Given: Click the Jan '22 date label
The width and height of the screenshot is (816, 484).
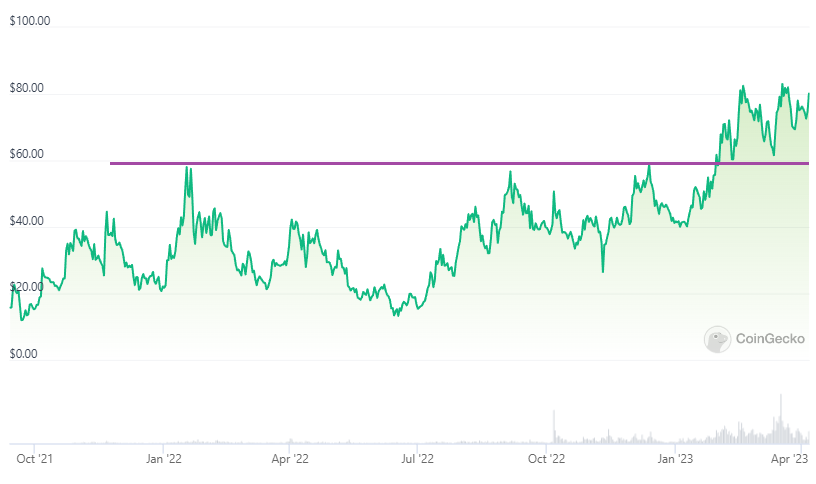Looking at the screenshot, I should click(x=164, y=459).
